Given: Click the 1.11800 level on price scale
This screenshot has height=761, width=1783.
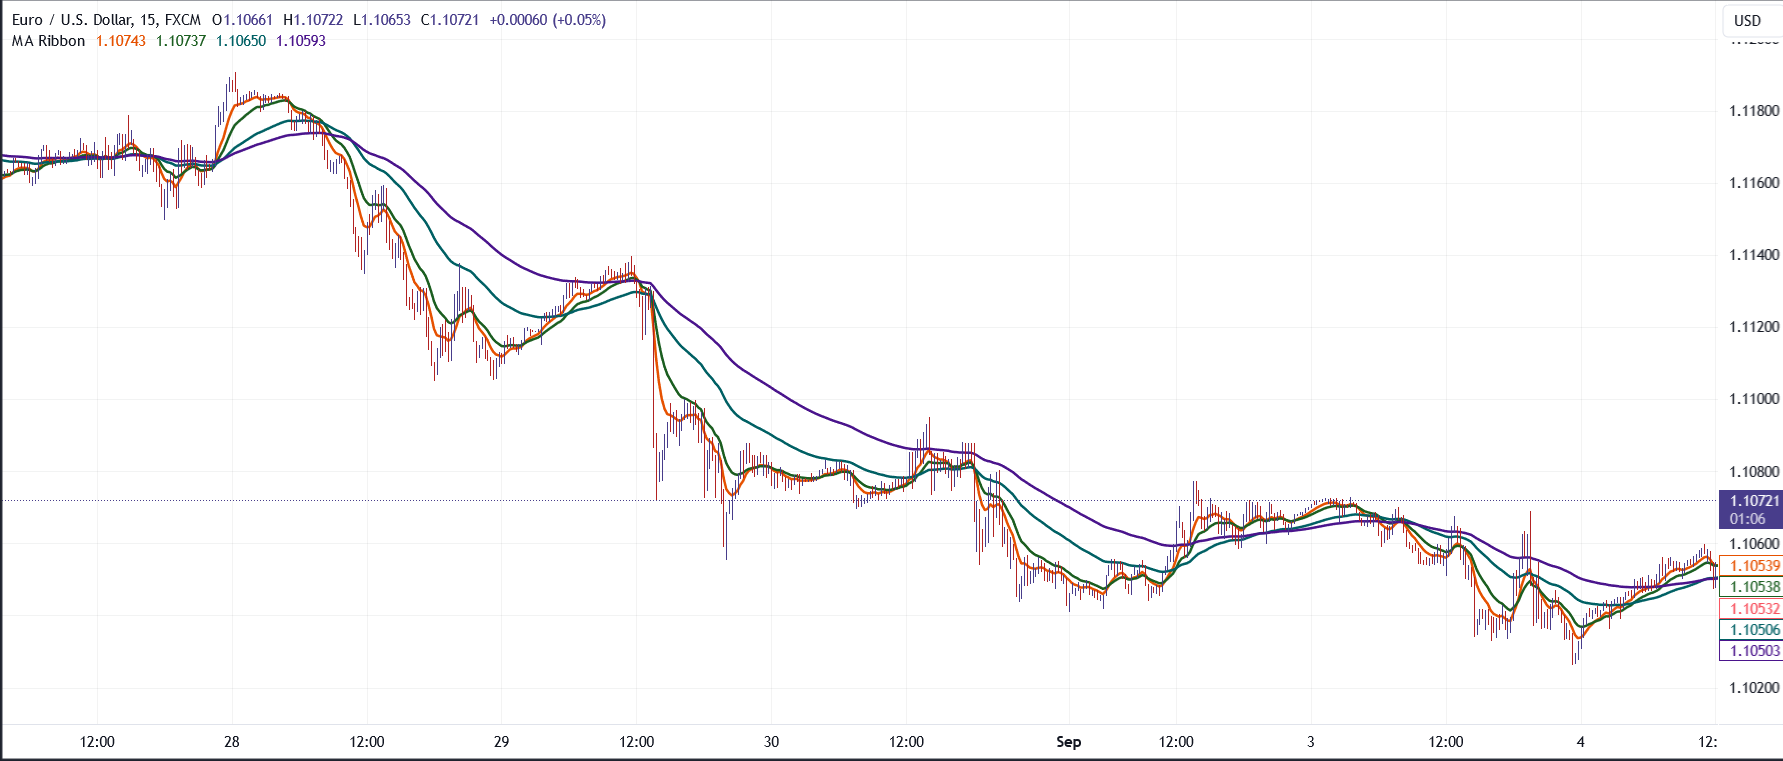Looking at the screenshot, I should tap(1754, 111).
